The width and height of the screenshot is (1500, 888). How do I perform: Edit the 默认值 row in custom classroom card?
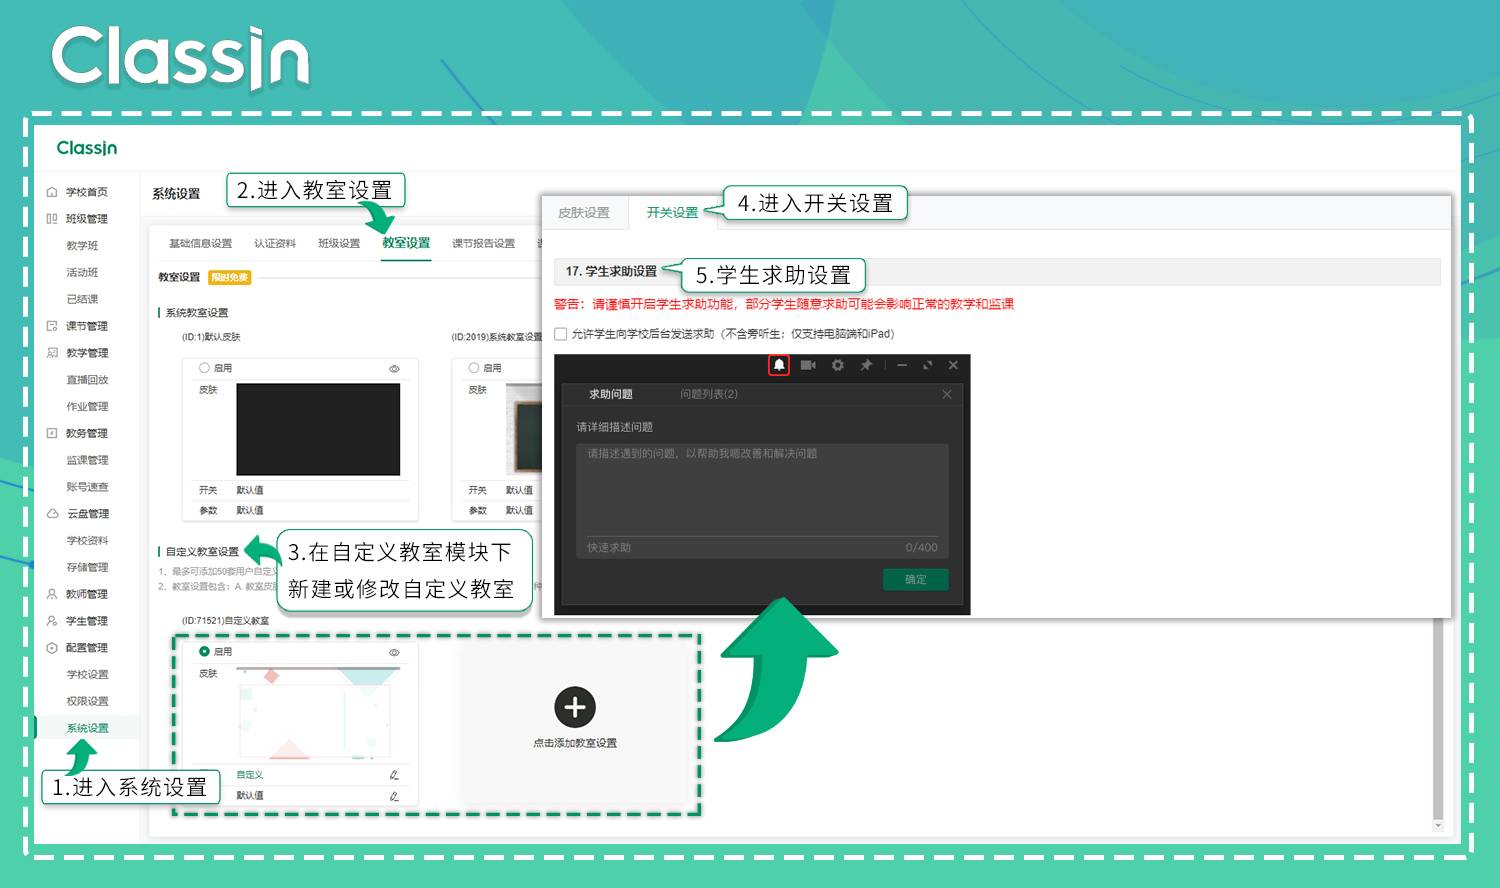coord(394,796)
